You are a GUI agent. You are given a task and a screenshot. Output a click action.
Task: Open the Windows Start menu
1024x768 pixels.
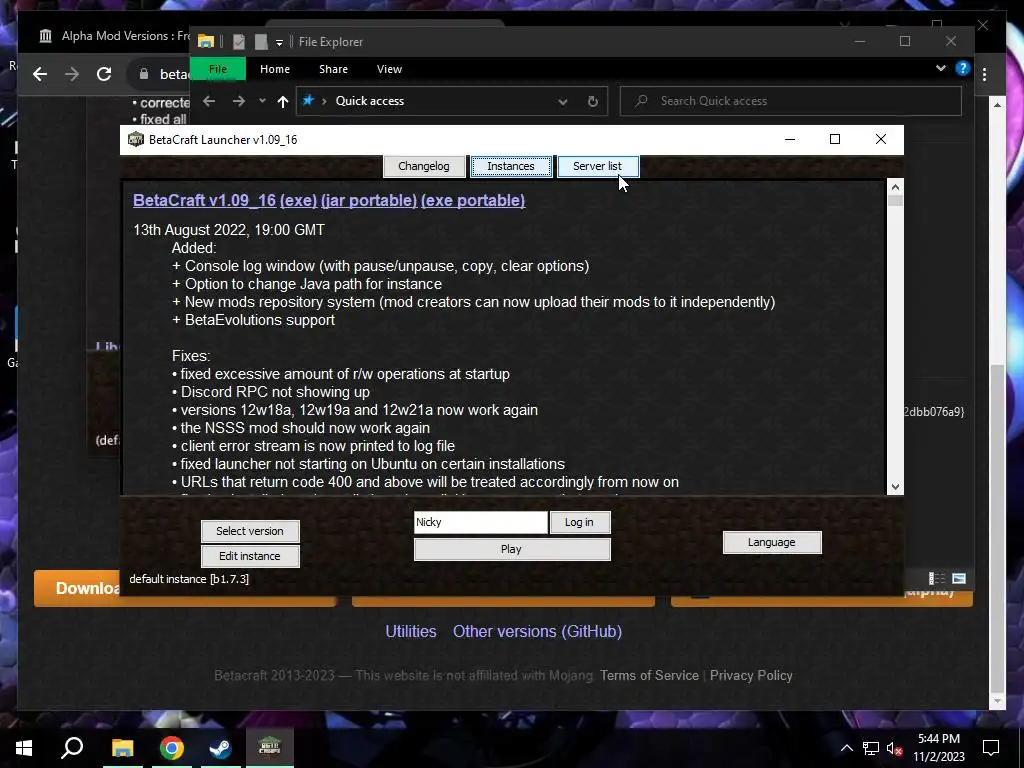(x=24, y=748)
